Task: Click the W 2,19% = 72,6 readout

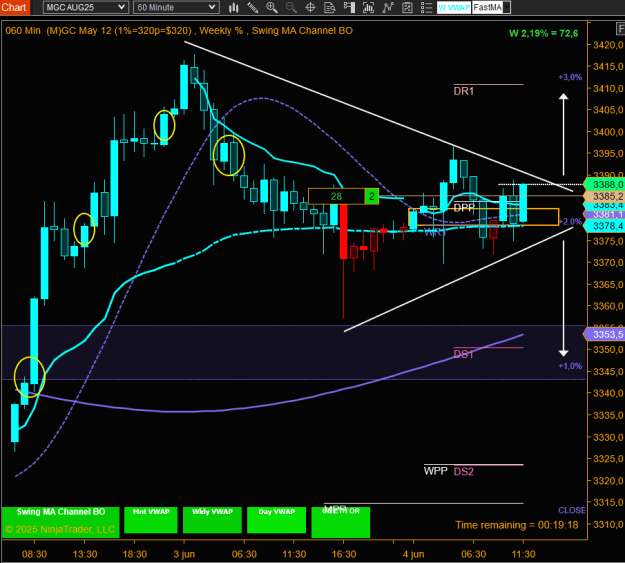Action: (543, 33)
